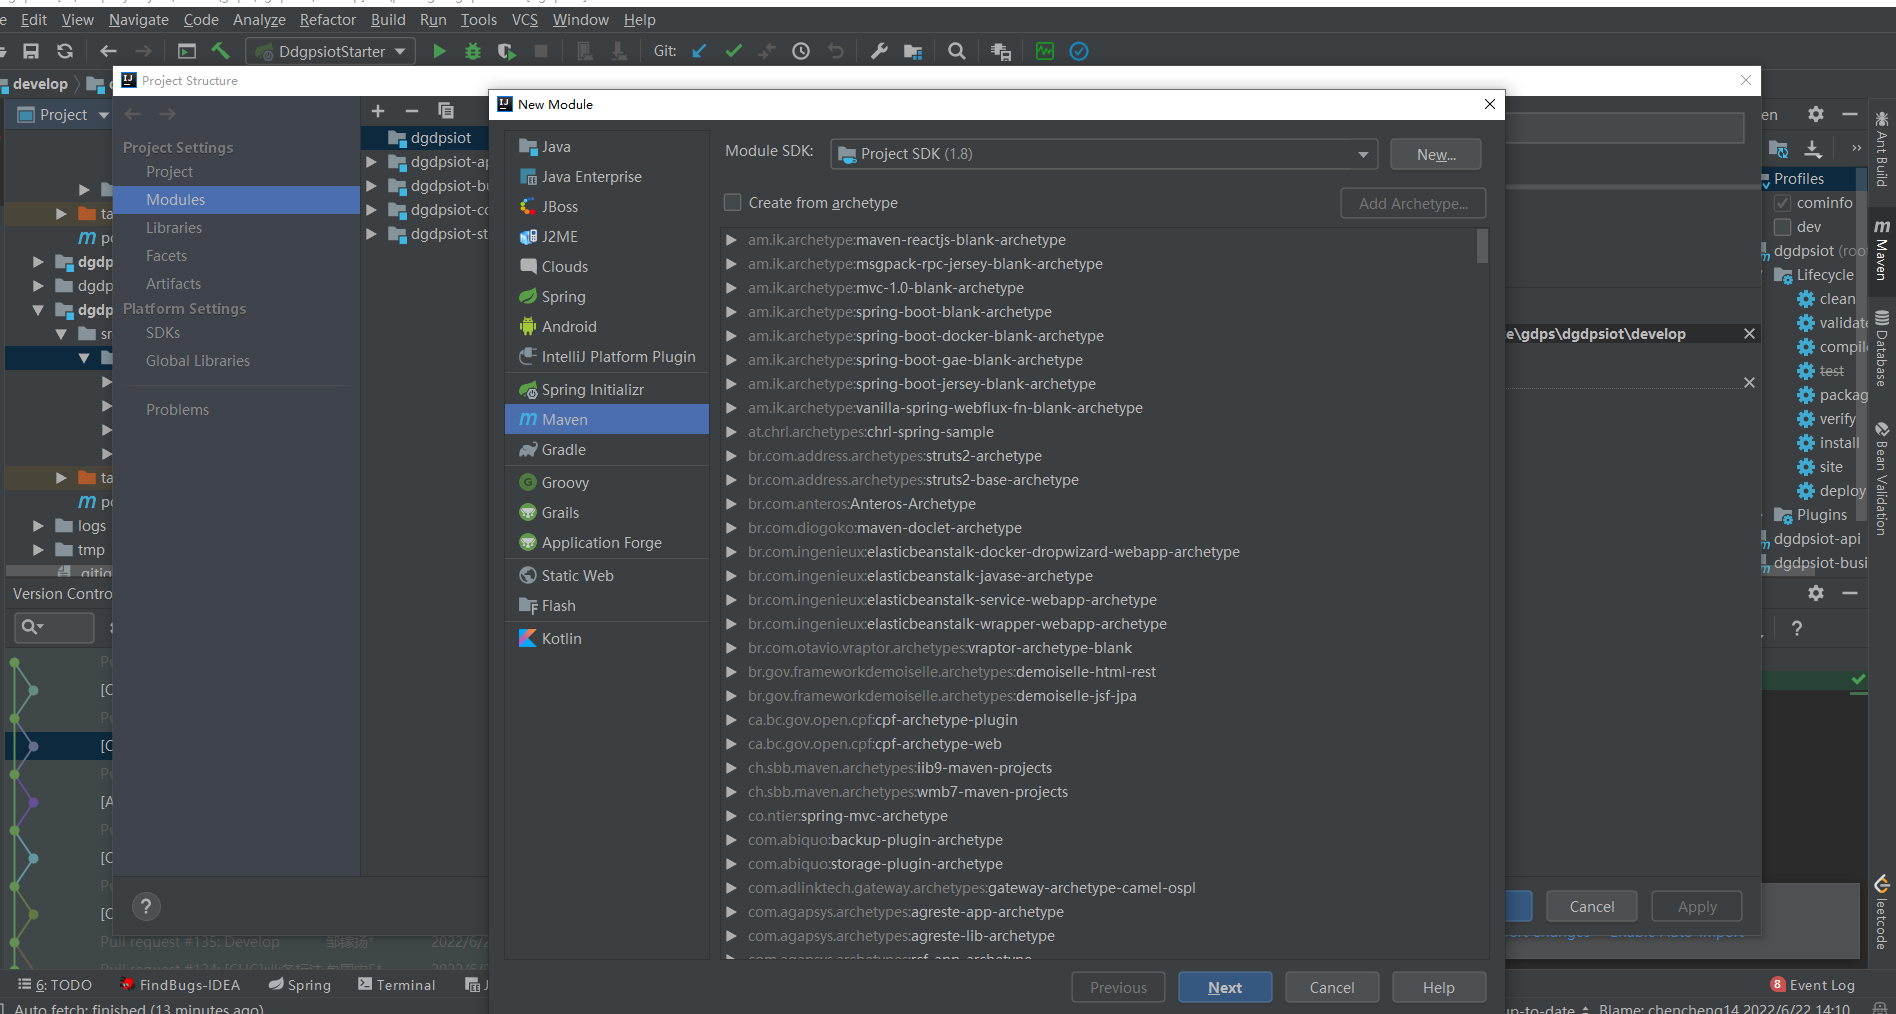The height and width of the screenshot is (1014, 1896).
Task: Open the Terminal tool window tab
Action: point(397,985)
